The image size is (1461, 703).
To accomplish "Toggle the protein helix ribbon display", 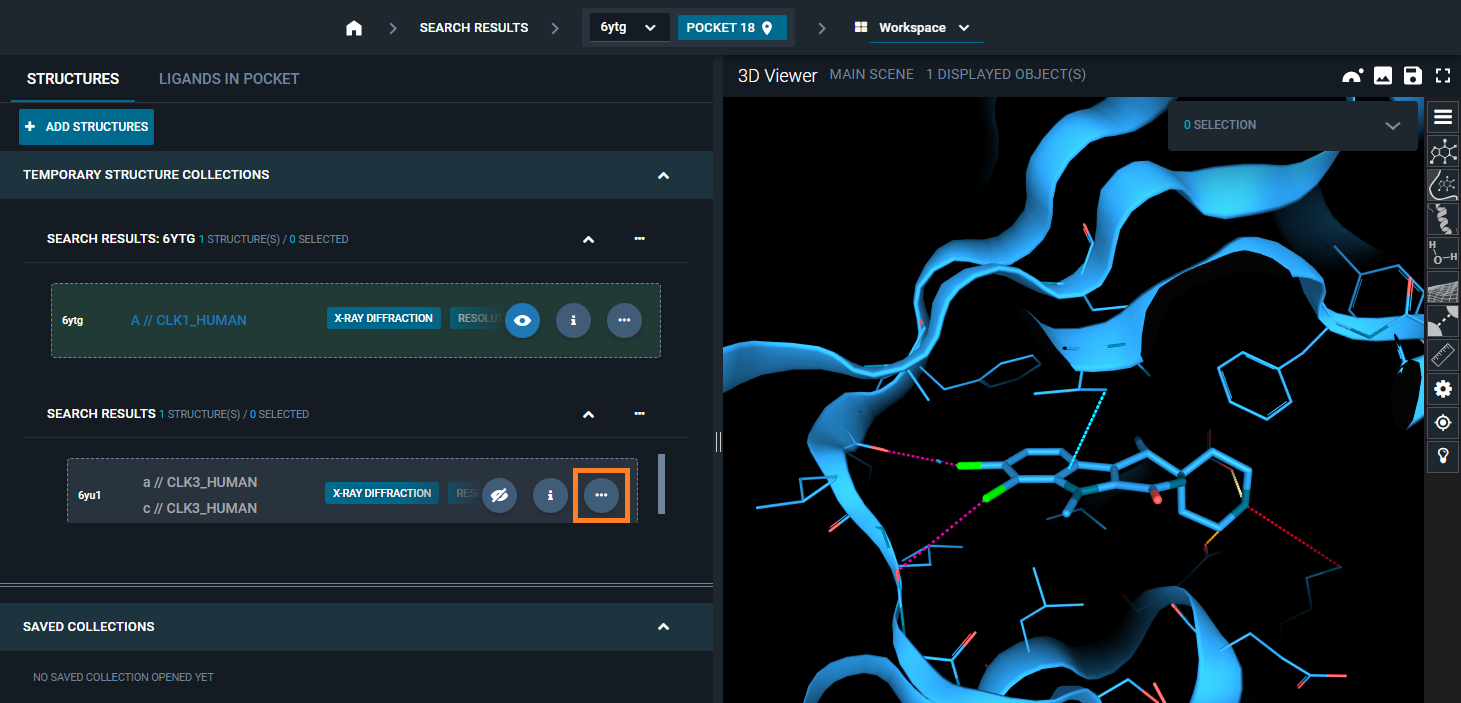I will point(1443,219).
